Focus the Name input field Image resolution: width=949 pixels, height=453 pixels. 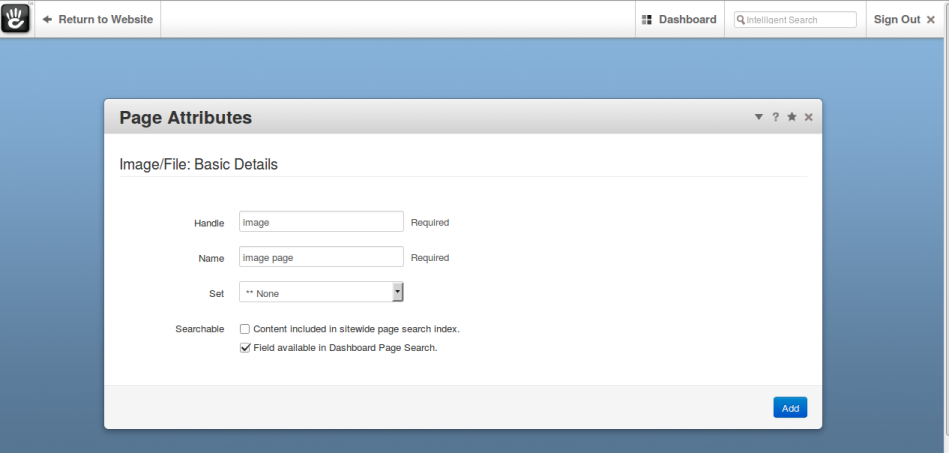point(321,257)
